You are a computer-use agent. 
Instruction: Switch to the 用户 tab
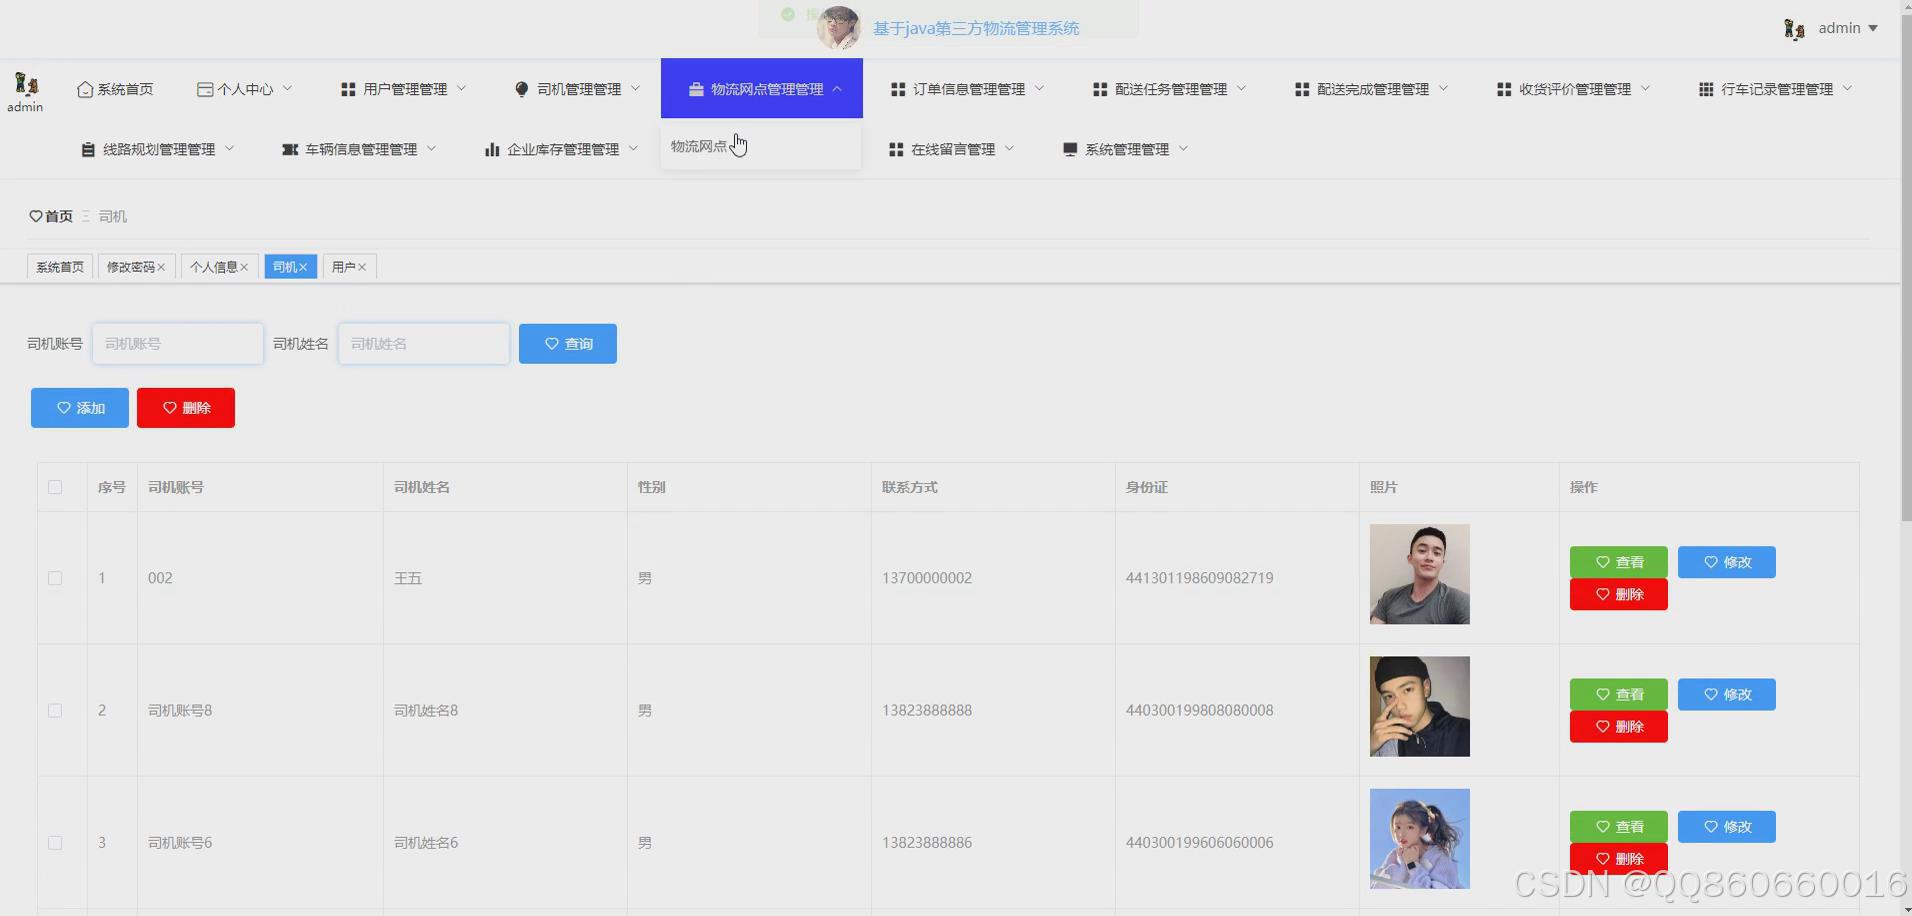pyautogui.click(x=343, y=266)
